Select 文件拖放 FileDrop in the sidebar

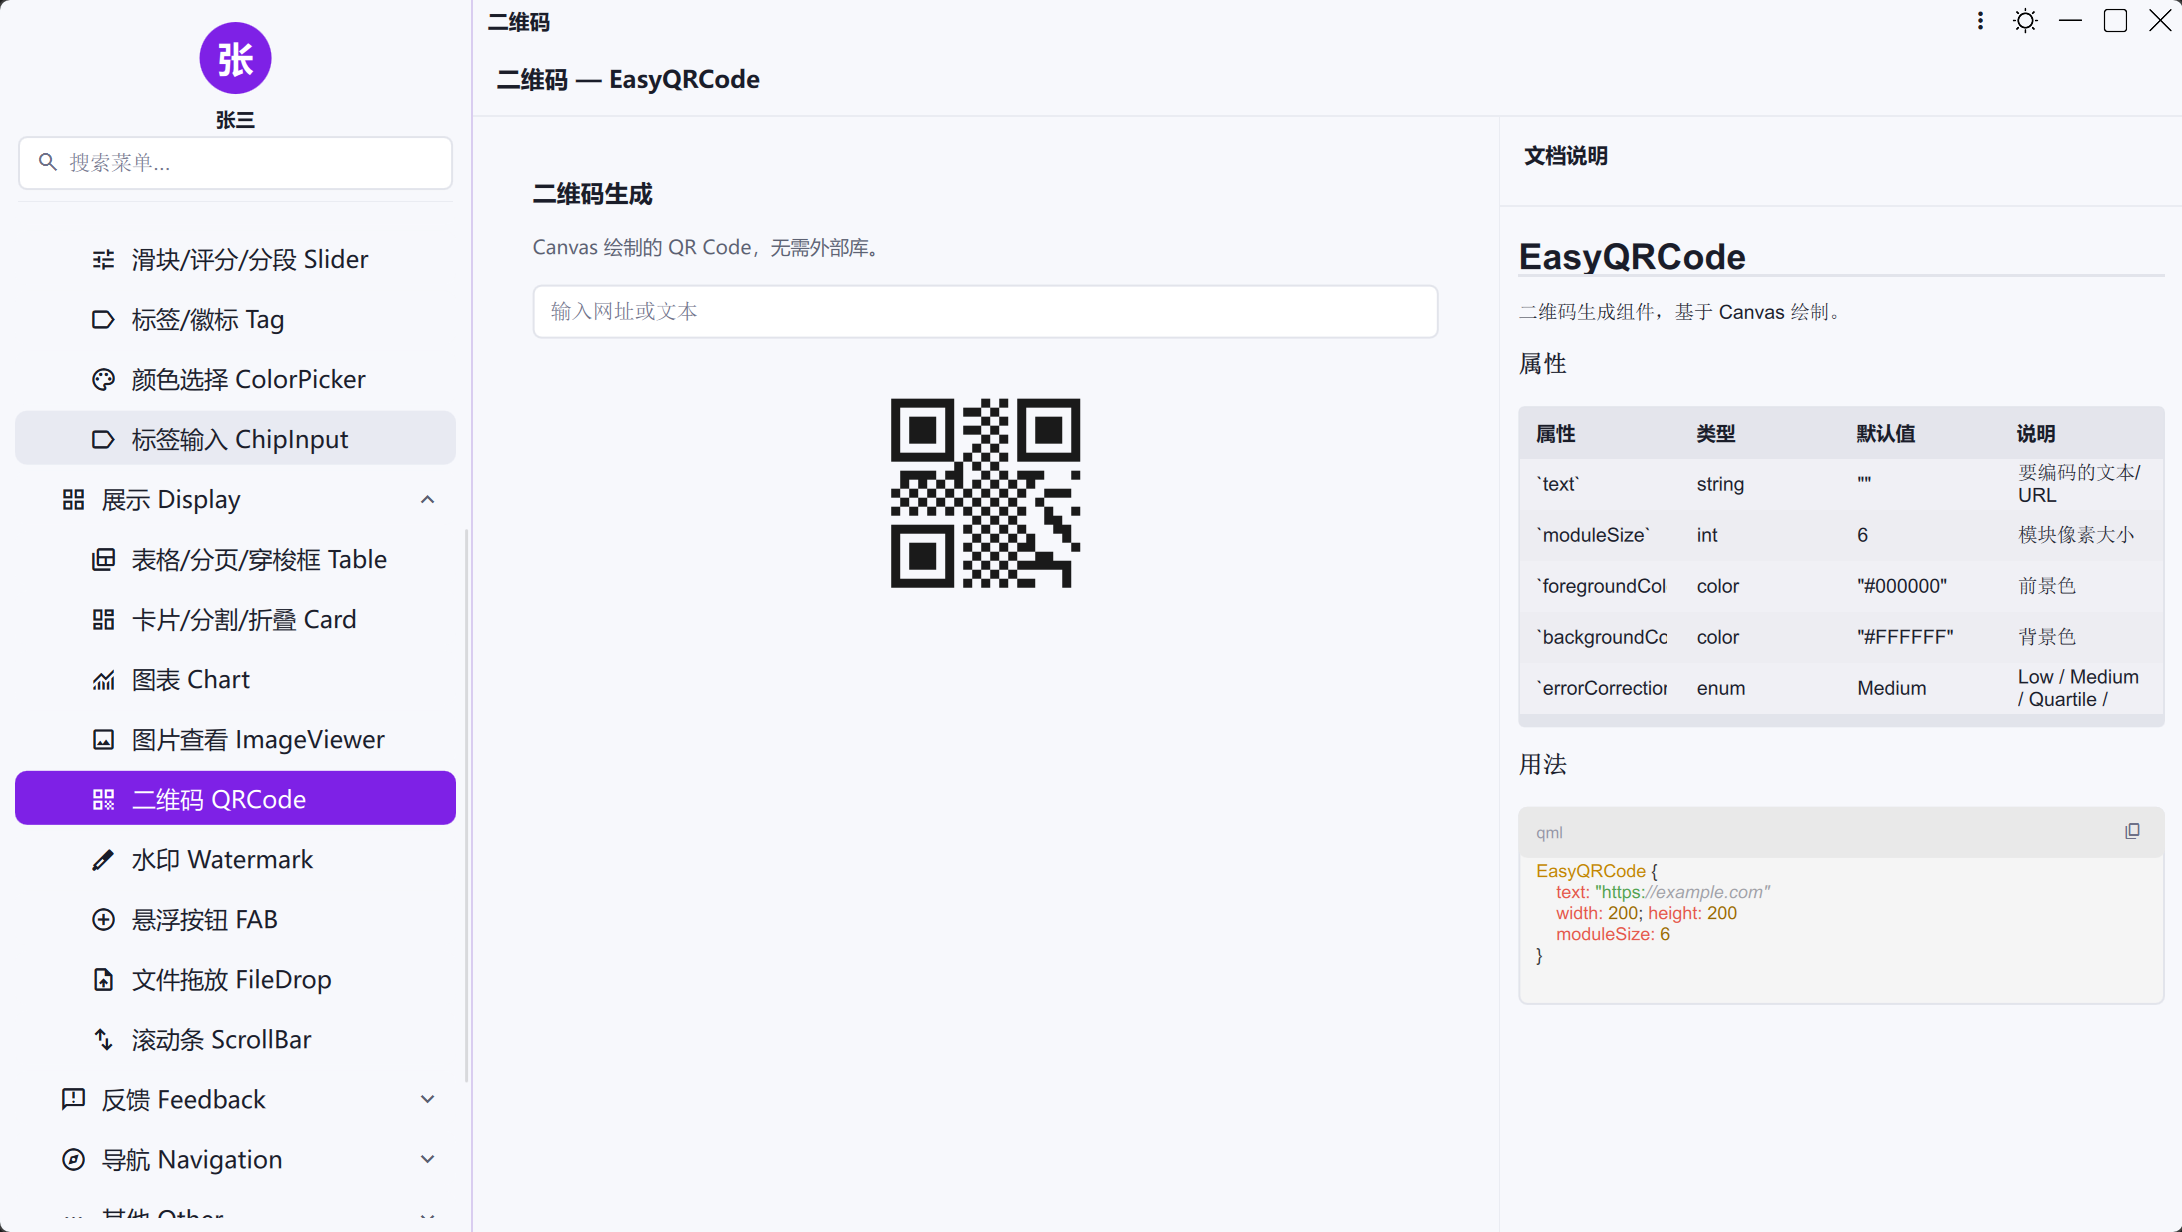[235, 980]
